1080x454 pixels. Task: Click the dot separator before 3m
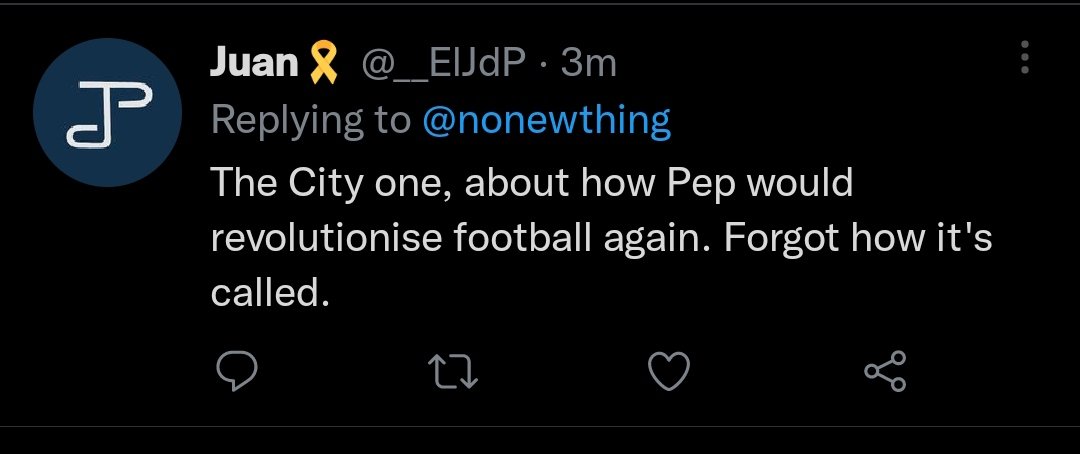(543, 64)
